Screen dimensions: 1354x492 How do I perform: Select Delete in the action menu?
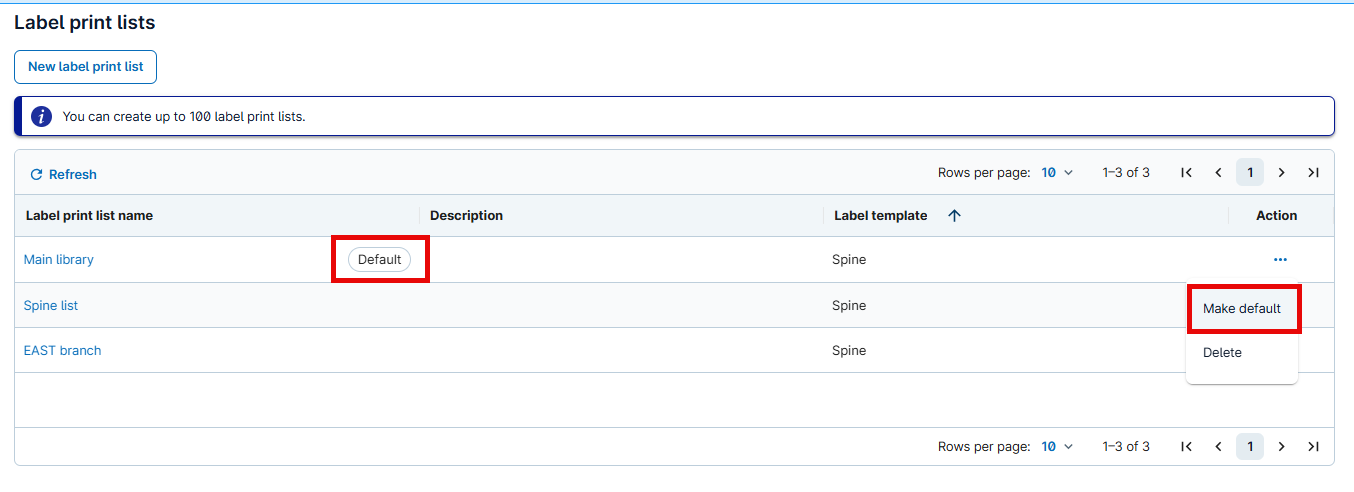point(1222,353)
